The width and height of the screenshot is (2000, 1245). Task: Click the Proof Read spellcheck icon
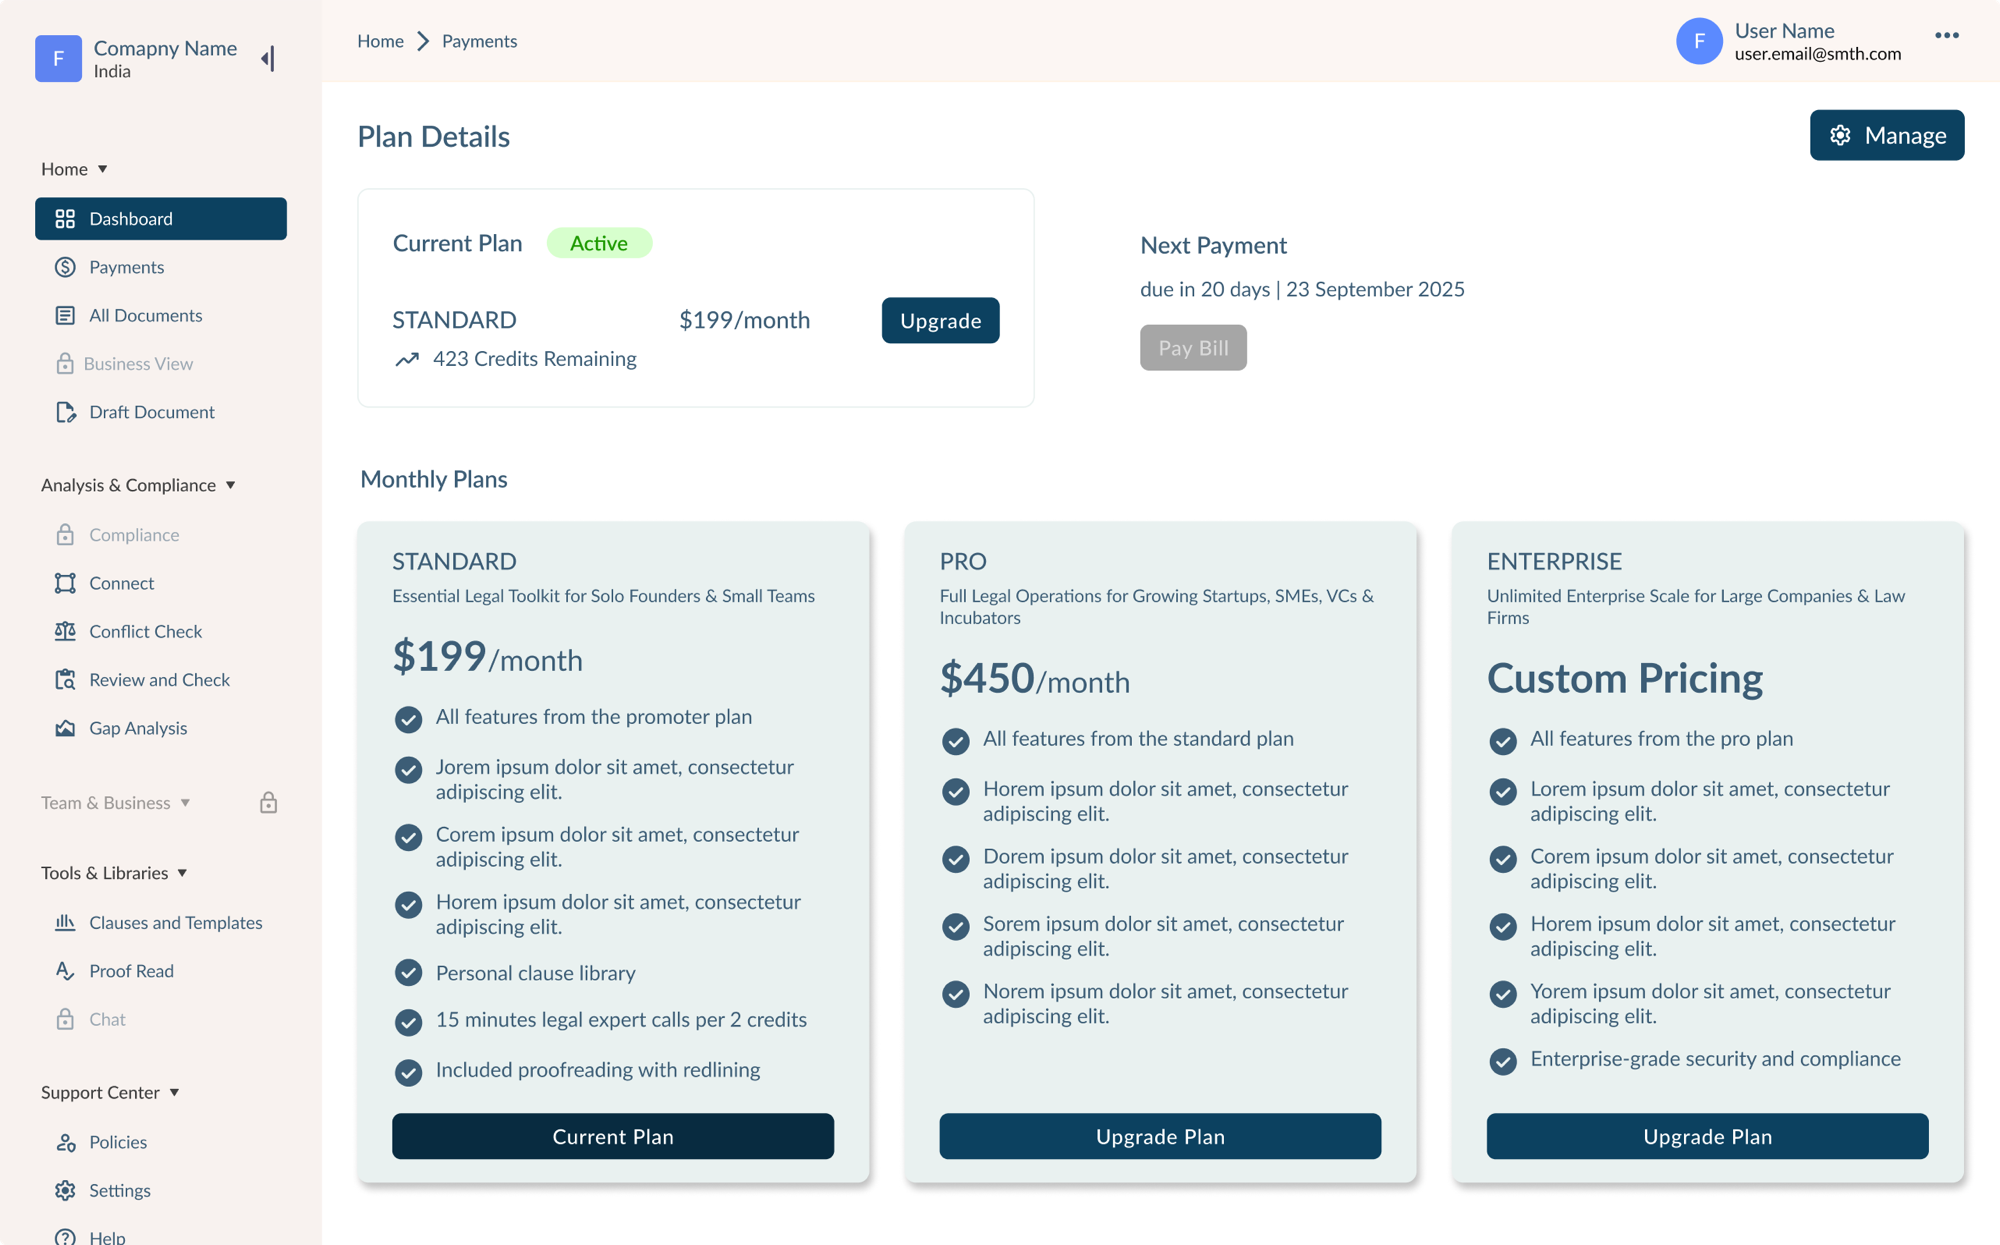[65, 971]
